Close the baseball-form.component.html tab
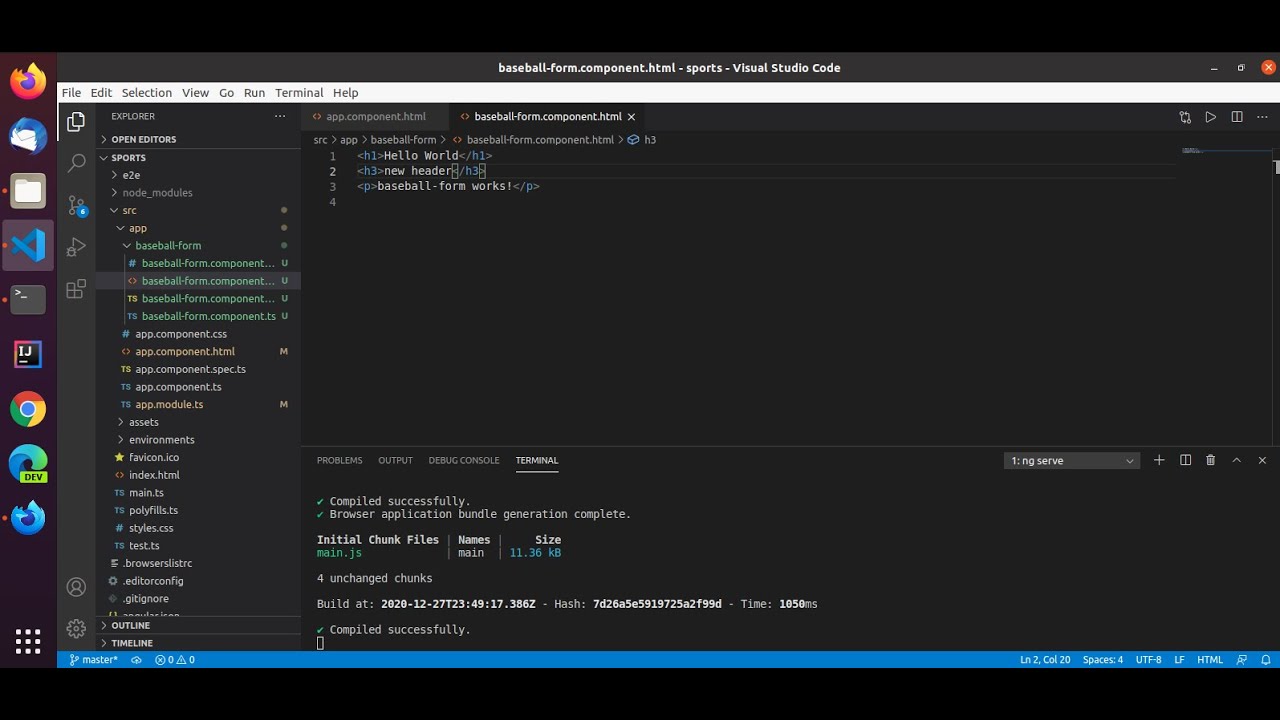This screenshot has width=1280, height=720. [632, 117]
